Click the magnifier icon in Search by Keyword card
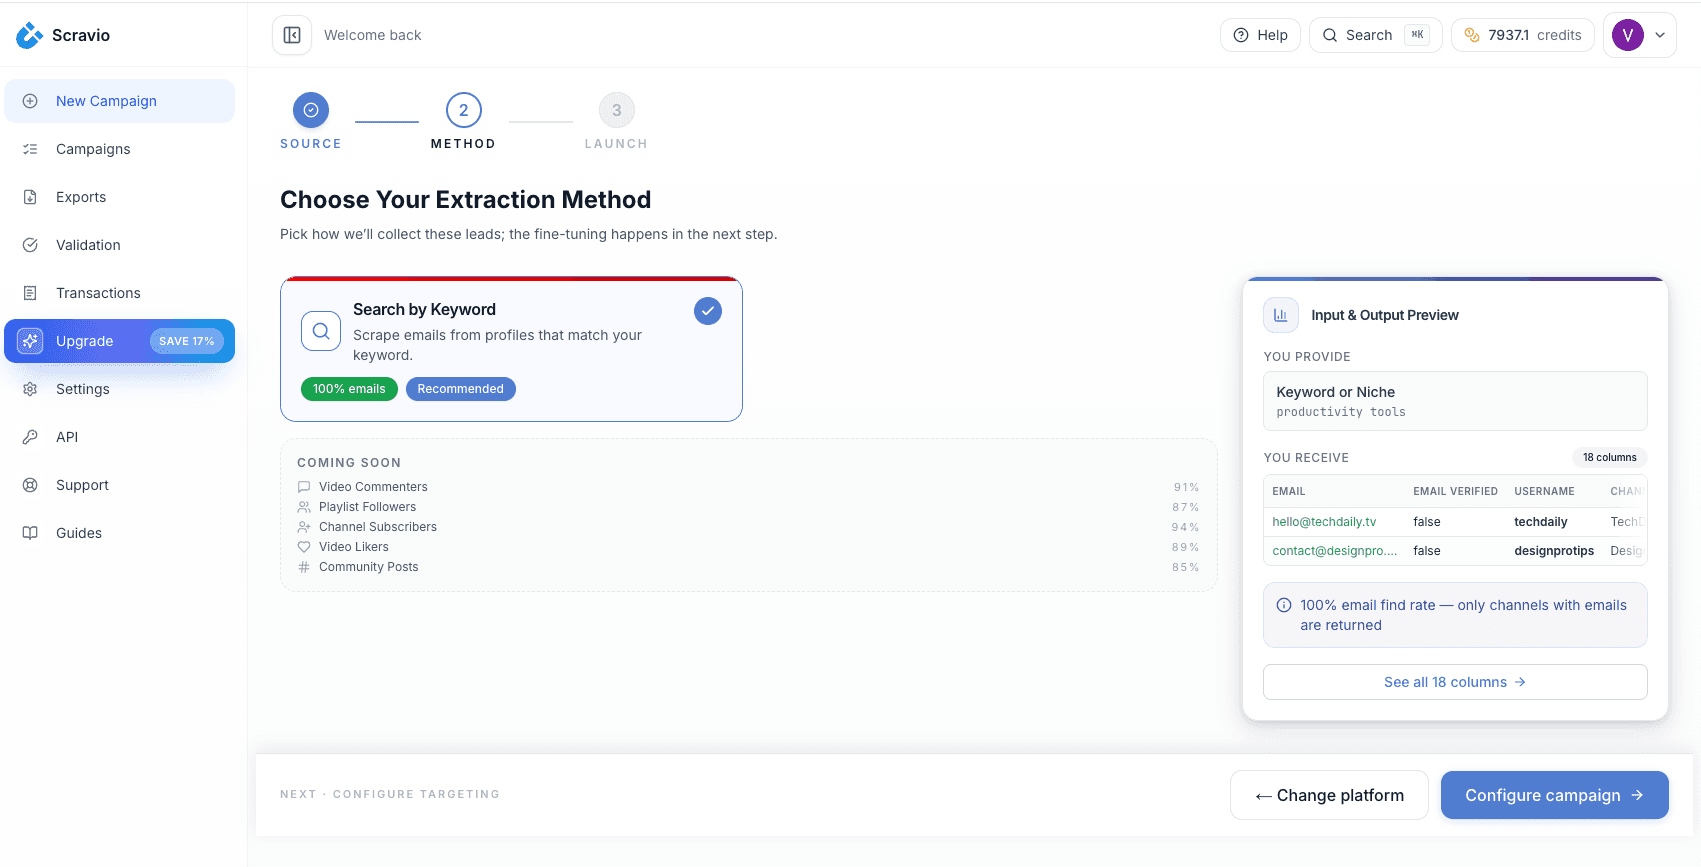1701x867 pixels. [x=321, y=331]
